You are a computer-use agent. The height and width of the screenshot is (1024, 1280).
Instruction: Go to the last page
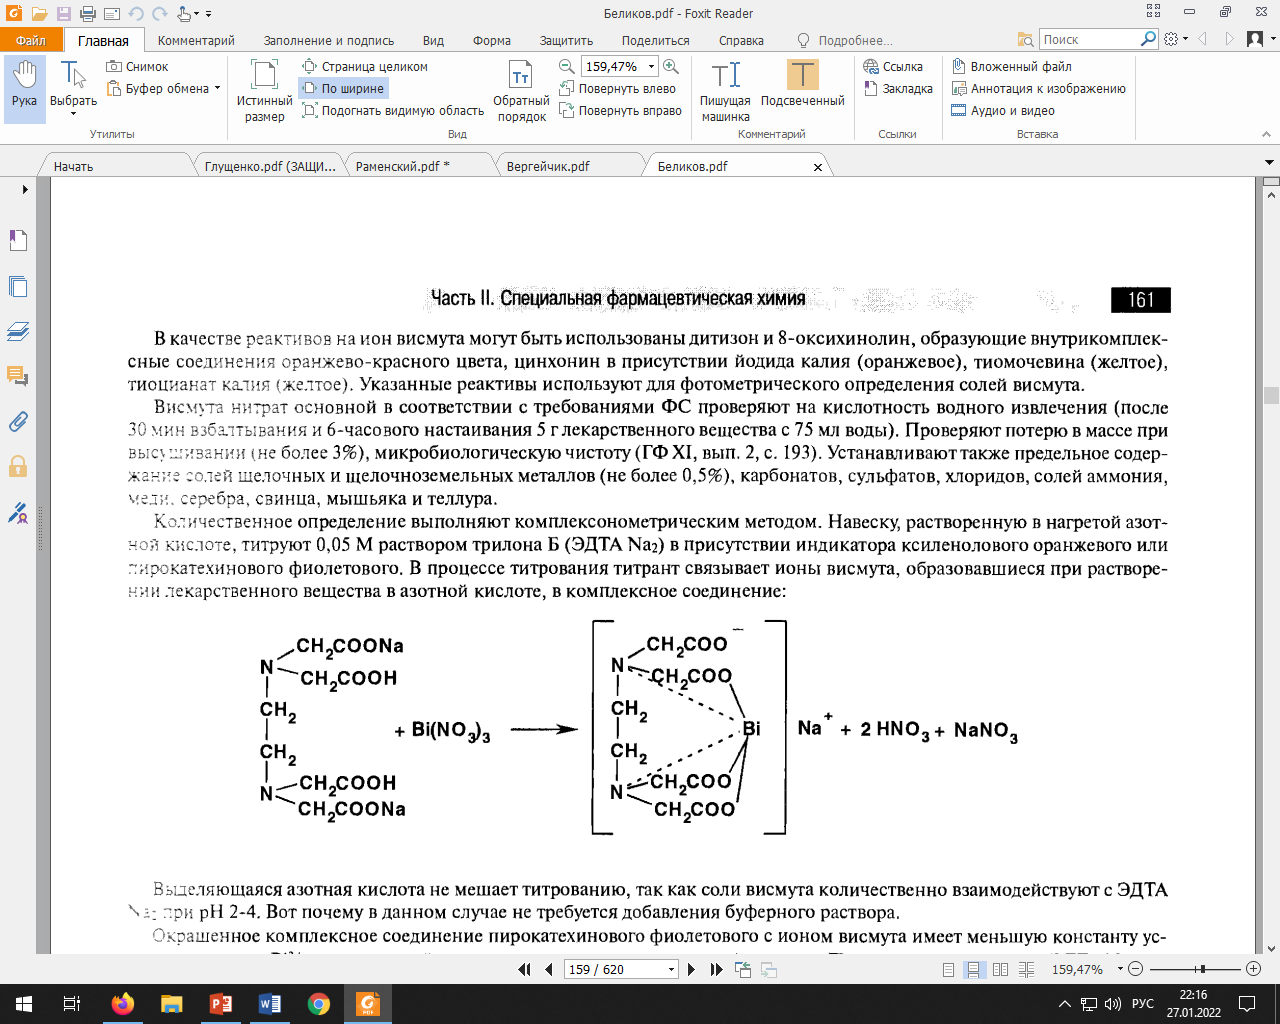click(716, 969)
